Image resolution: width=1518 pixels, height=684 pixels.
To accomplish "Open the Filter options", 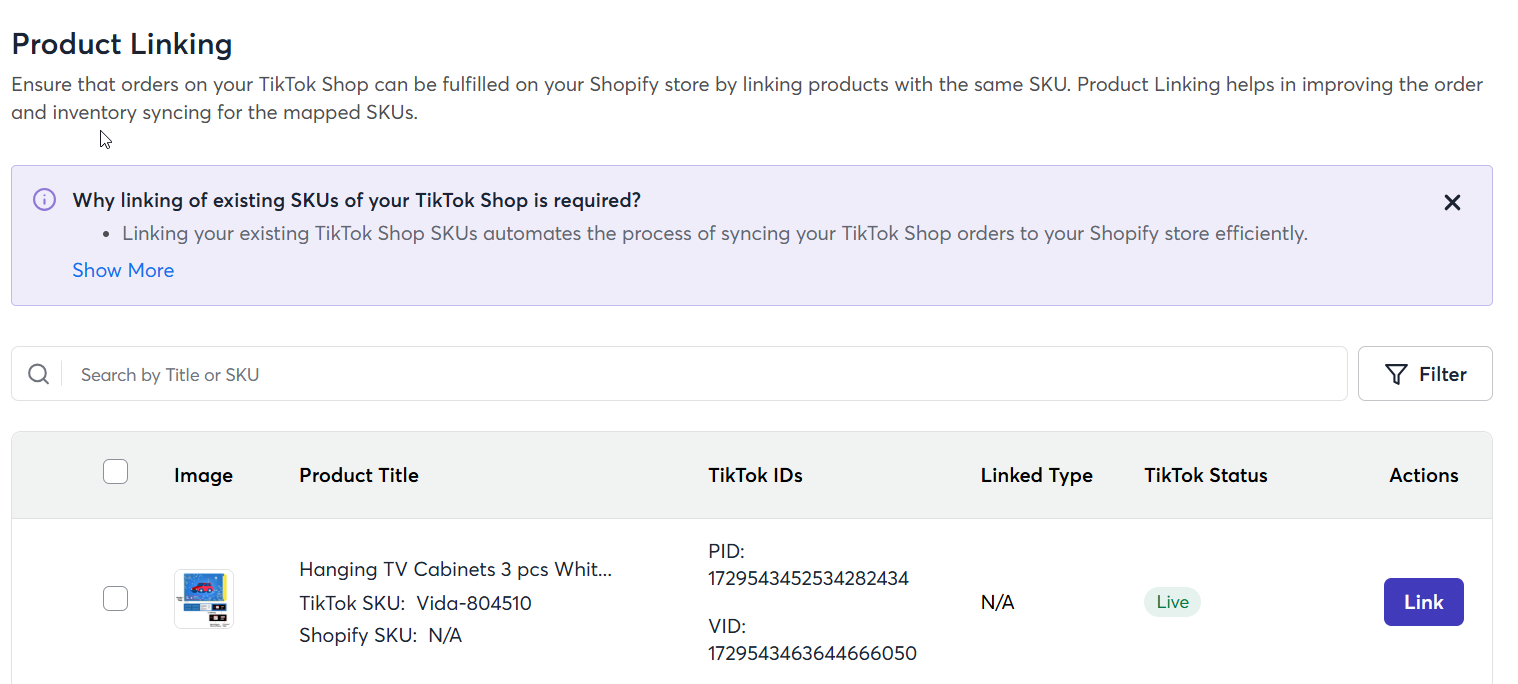I will point(1425,374).
